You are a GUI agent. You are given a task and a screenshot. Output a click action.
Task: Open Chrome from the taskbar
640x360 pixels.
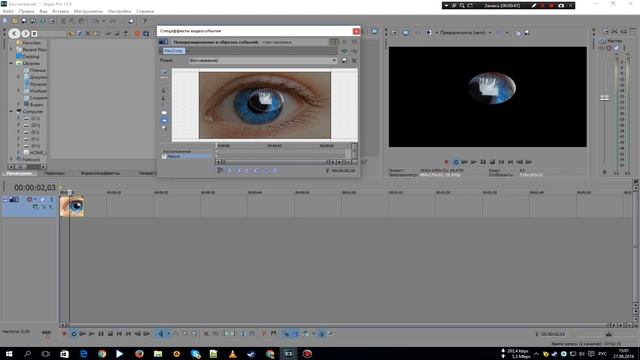click(102, 354)
